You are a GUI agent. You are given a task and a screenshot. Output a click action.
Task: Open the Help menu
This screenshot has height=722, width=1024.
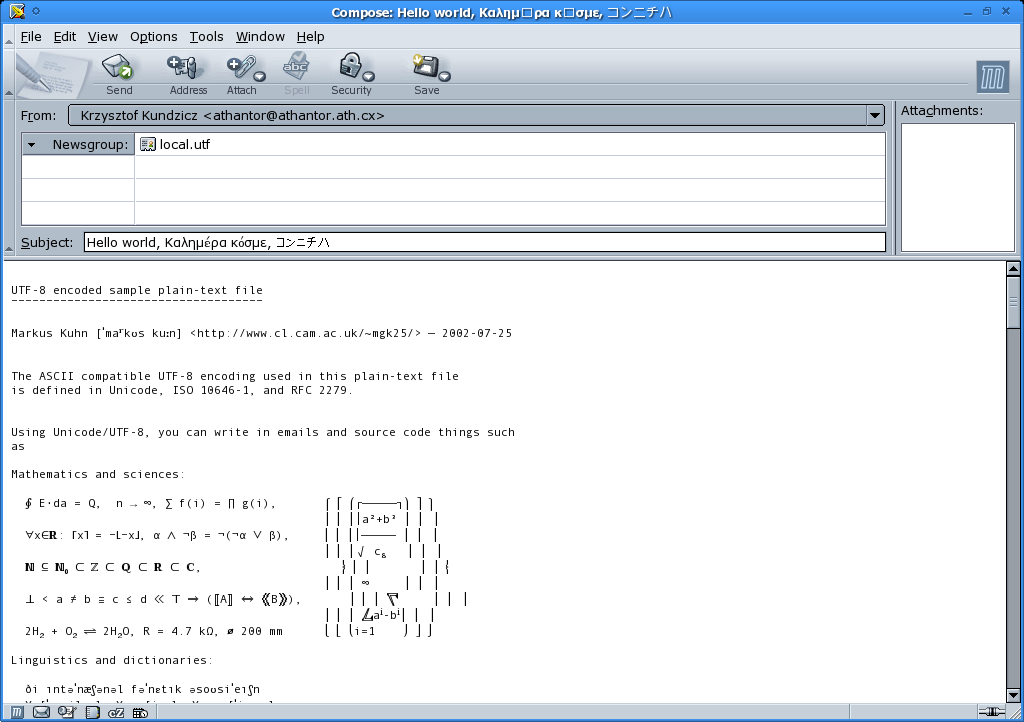click(x=310, y=37)
